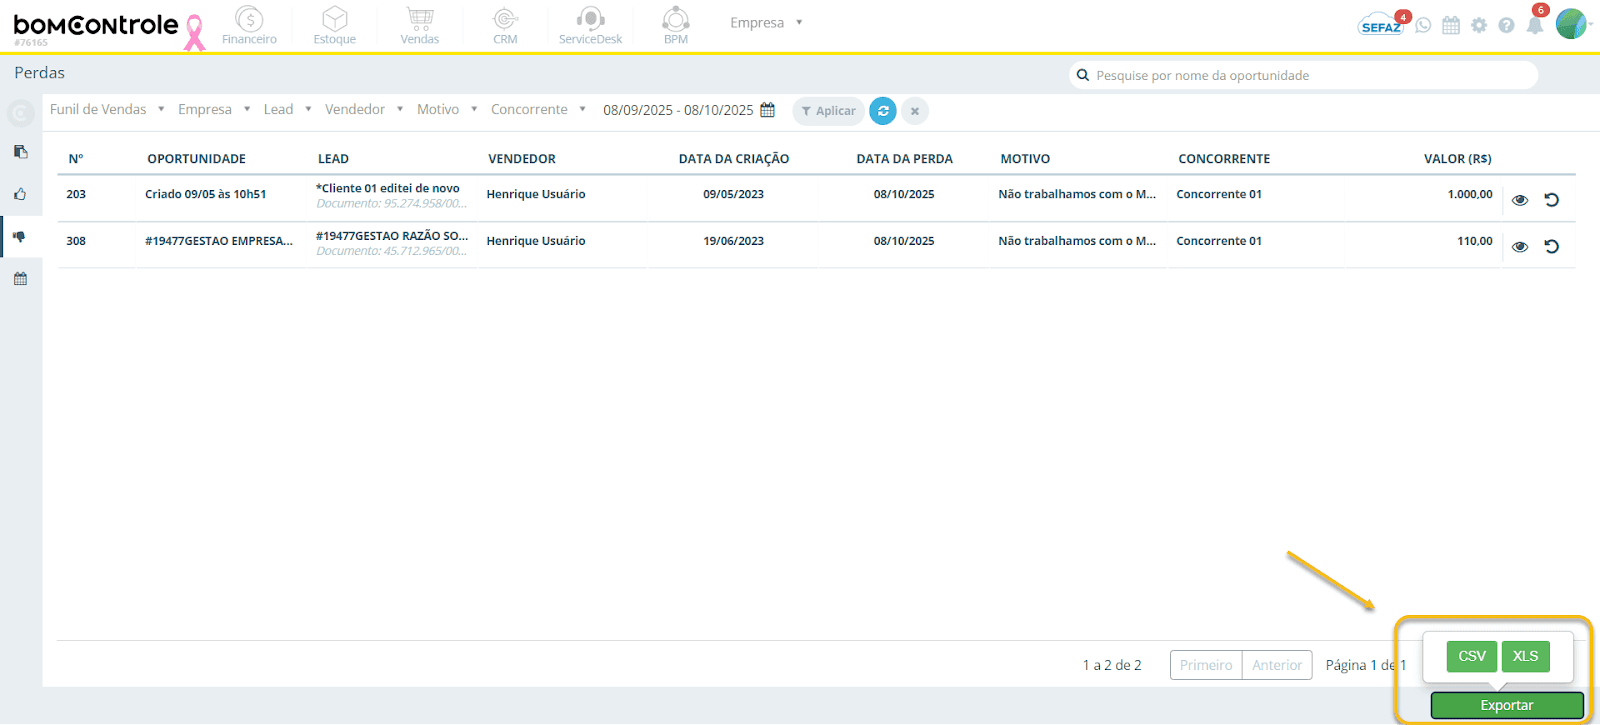Click lead '#19477GESTAO RAZÃO SO...'
1600x725 pixels.
point(392,236)
